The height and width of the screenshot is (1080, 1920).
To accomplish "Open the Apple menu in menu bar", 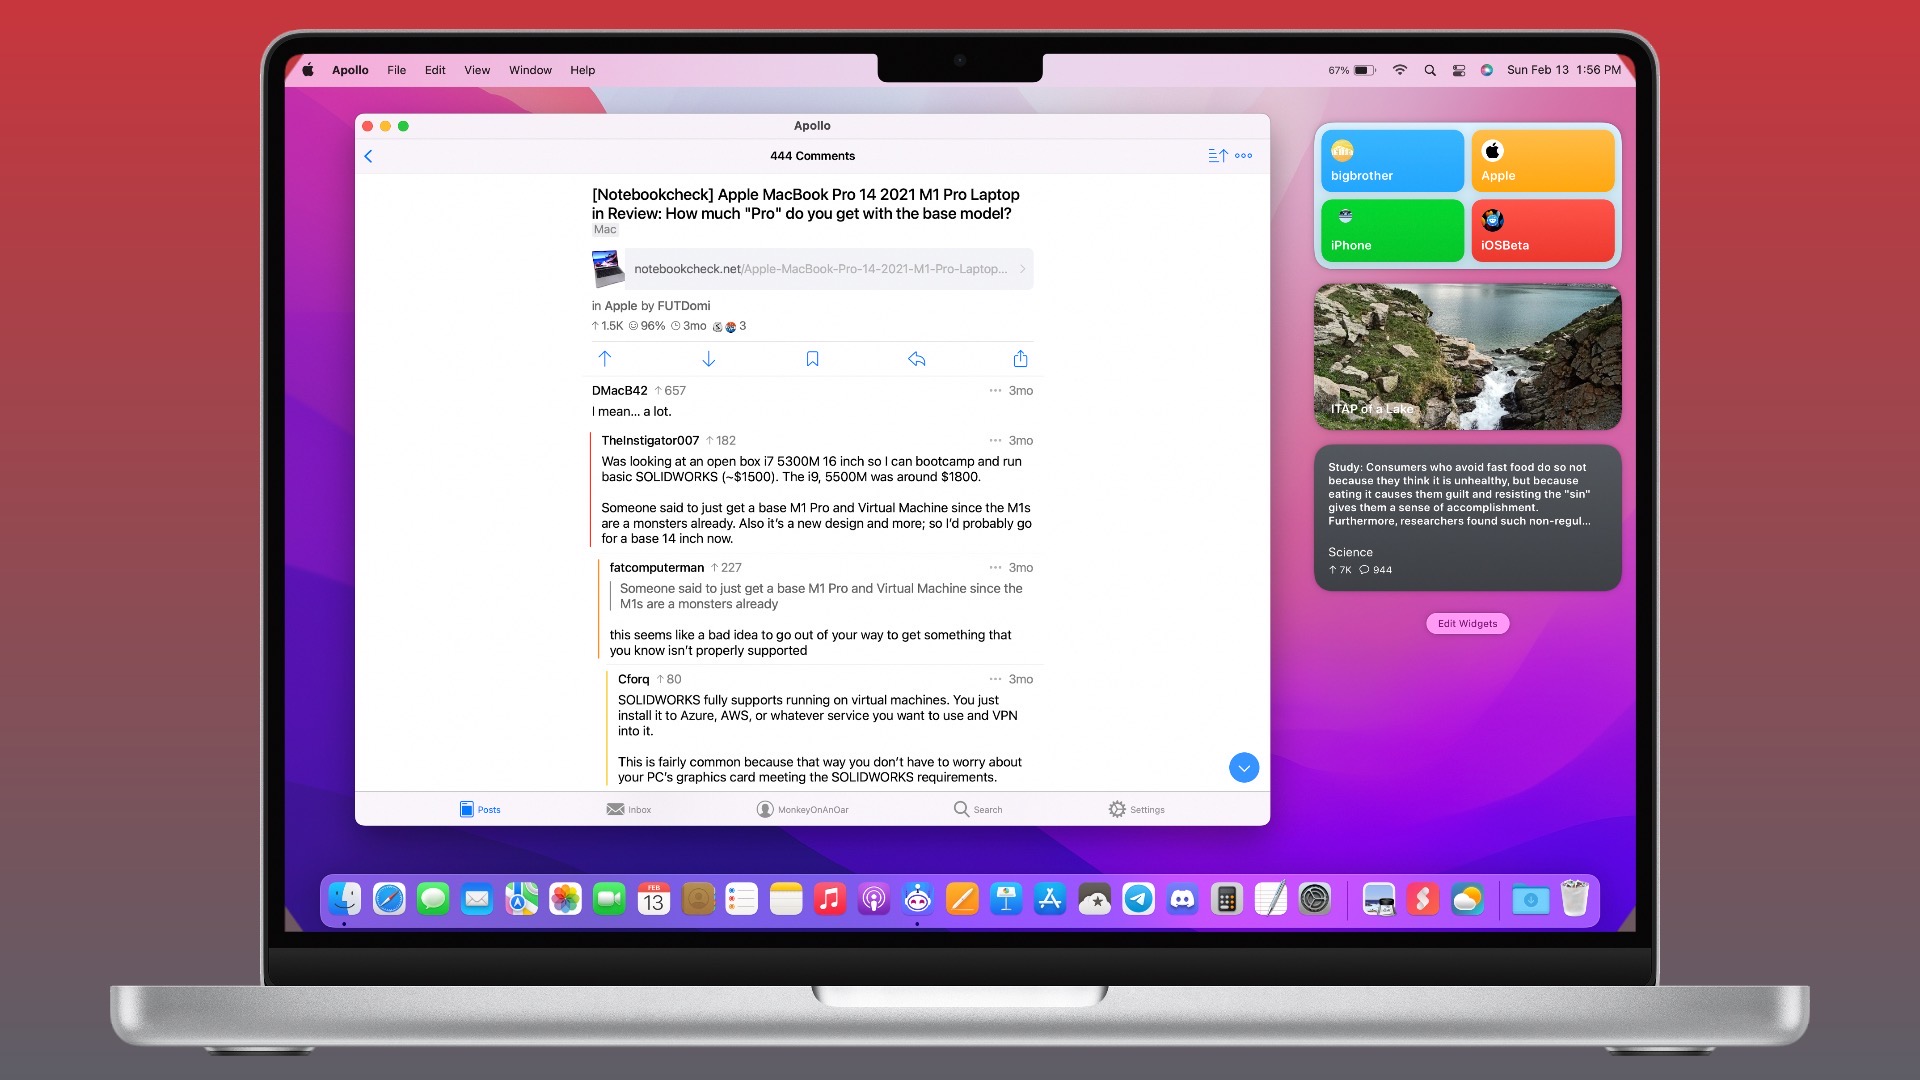I will point(308,70).
